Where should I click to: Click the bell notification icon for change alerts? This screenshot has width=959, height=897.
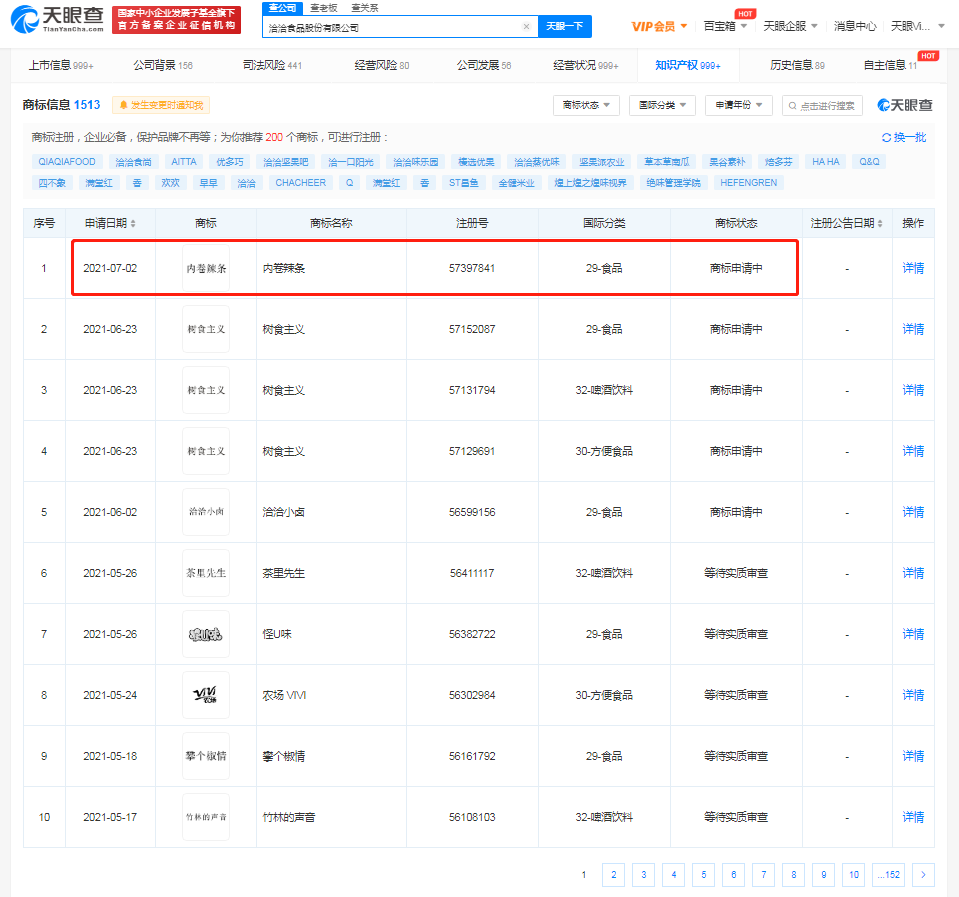(x=124, y=105)
